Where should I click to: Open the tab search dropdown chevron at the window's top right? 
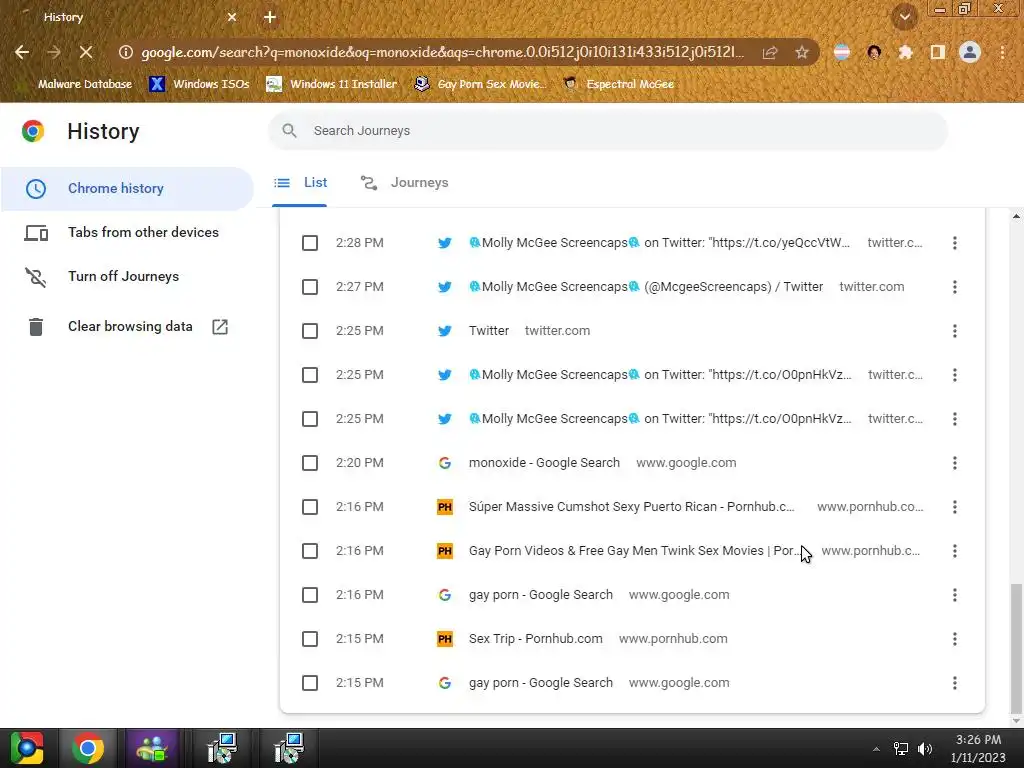click(905, 17)
